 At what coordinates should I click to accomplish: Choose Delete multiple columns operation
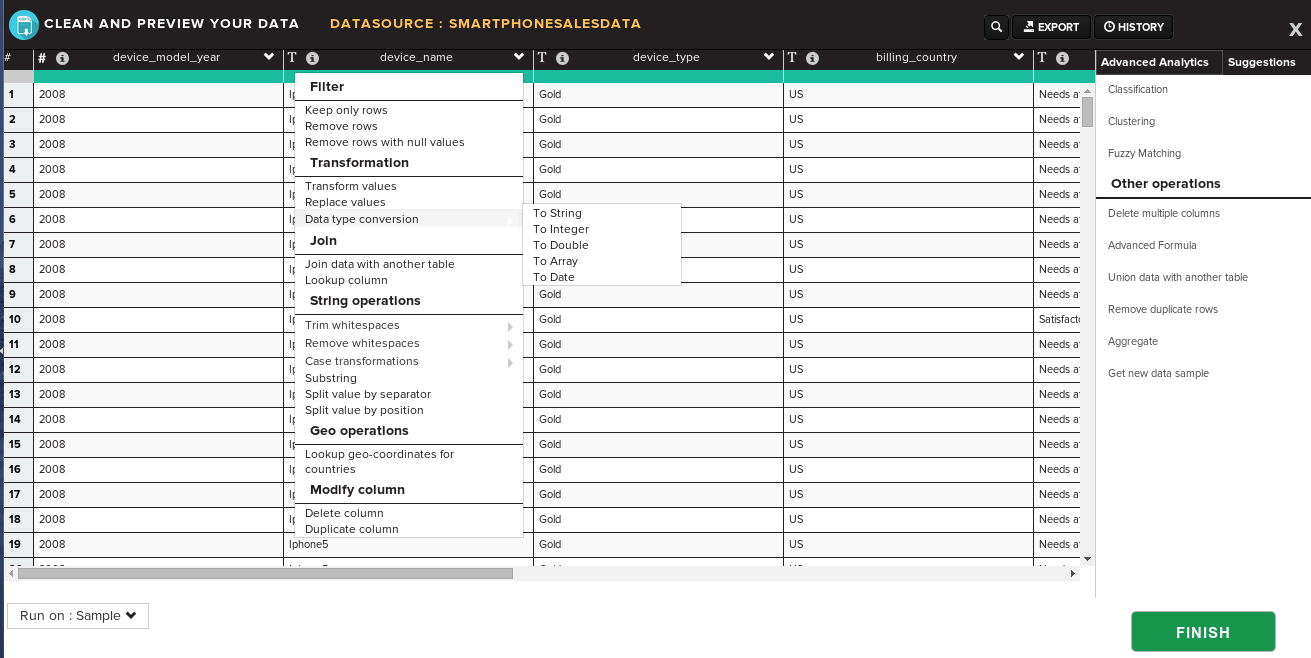pyautogui.click(x=1163, y=213)
